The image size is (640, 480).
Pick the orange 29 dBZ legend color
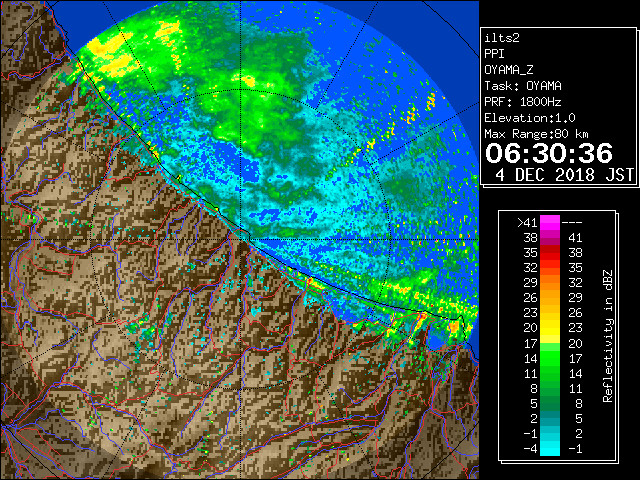[x=550, y=283]
